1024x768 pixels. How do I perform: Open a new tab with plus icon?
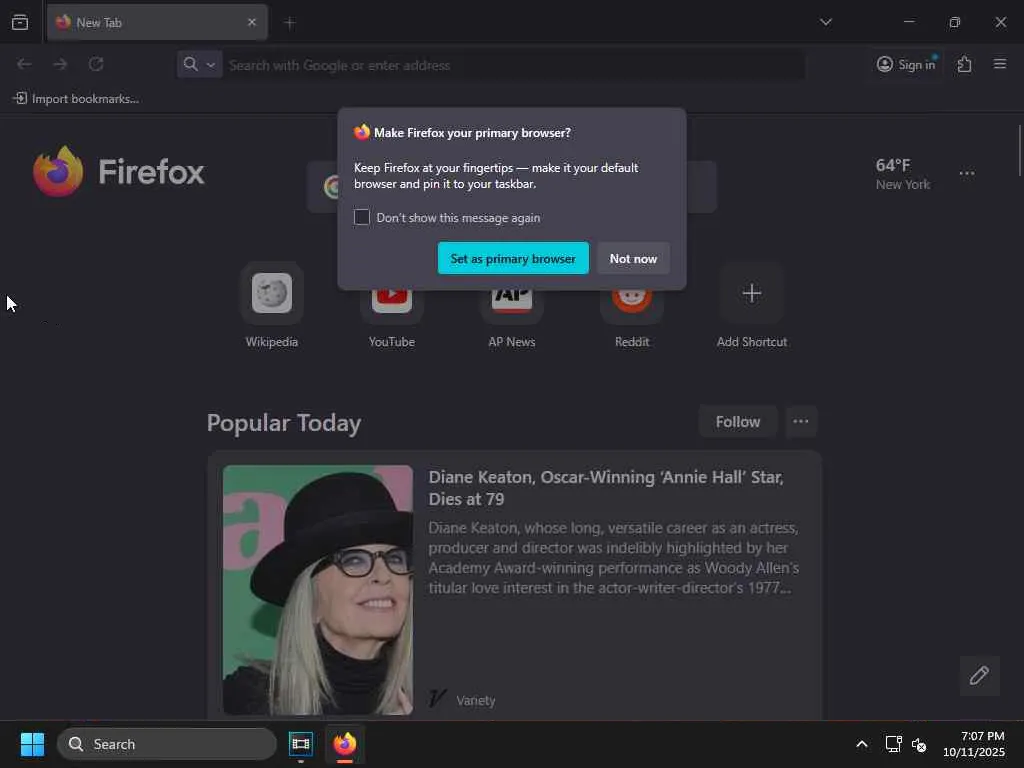[x=290, y=23]
